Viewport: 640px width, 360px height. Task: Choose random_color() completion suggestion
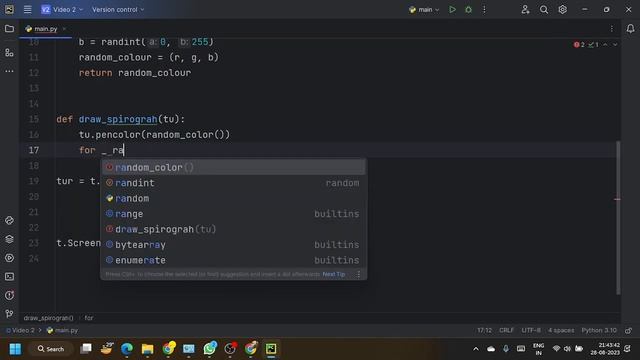(x=233, y=167)
